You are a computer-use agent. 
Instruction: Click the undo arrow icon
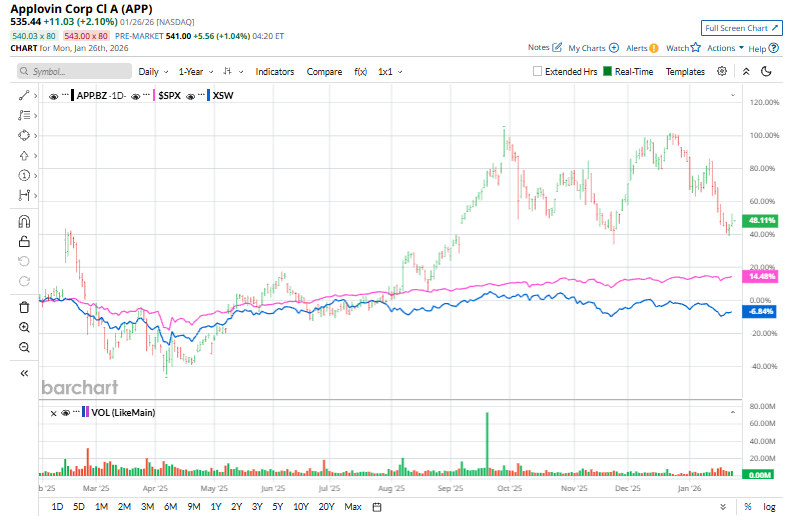coord(24,261)
